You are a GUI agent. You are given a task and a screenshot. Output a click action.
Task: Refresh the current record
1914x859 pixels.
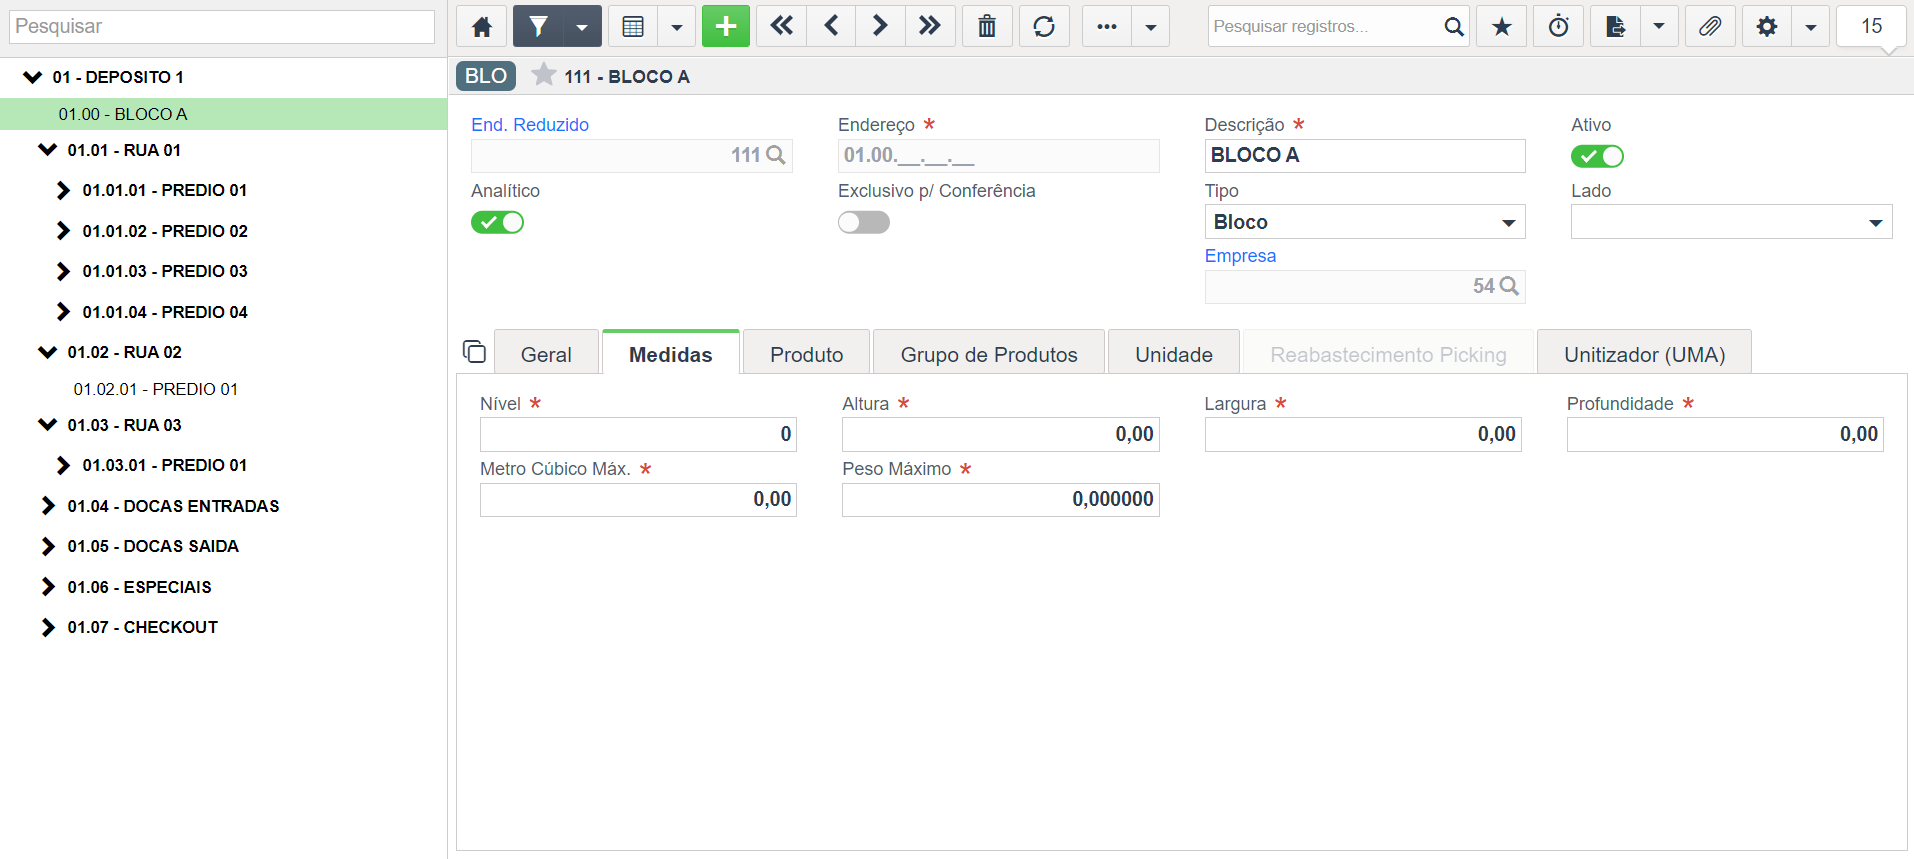tap(1044, 26)
